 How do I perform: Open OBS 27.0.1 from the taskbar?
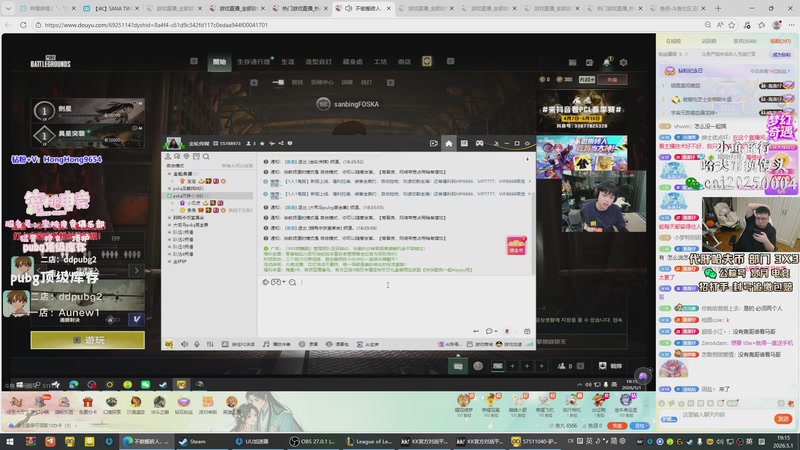tap(312, 441)
